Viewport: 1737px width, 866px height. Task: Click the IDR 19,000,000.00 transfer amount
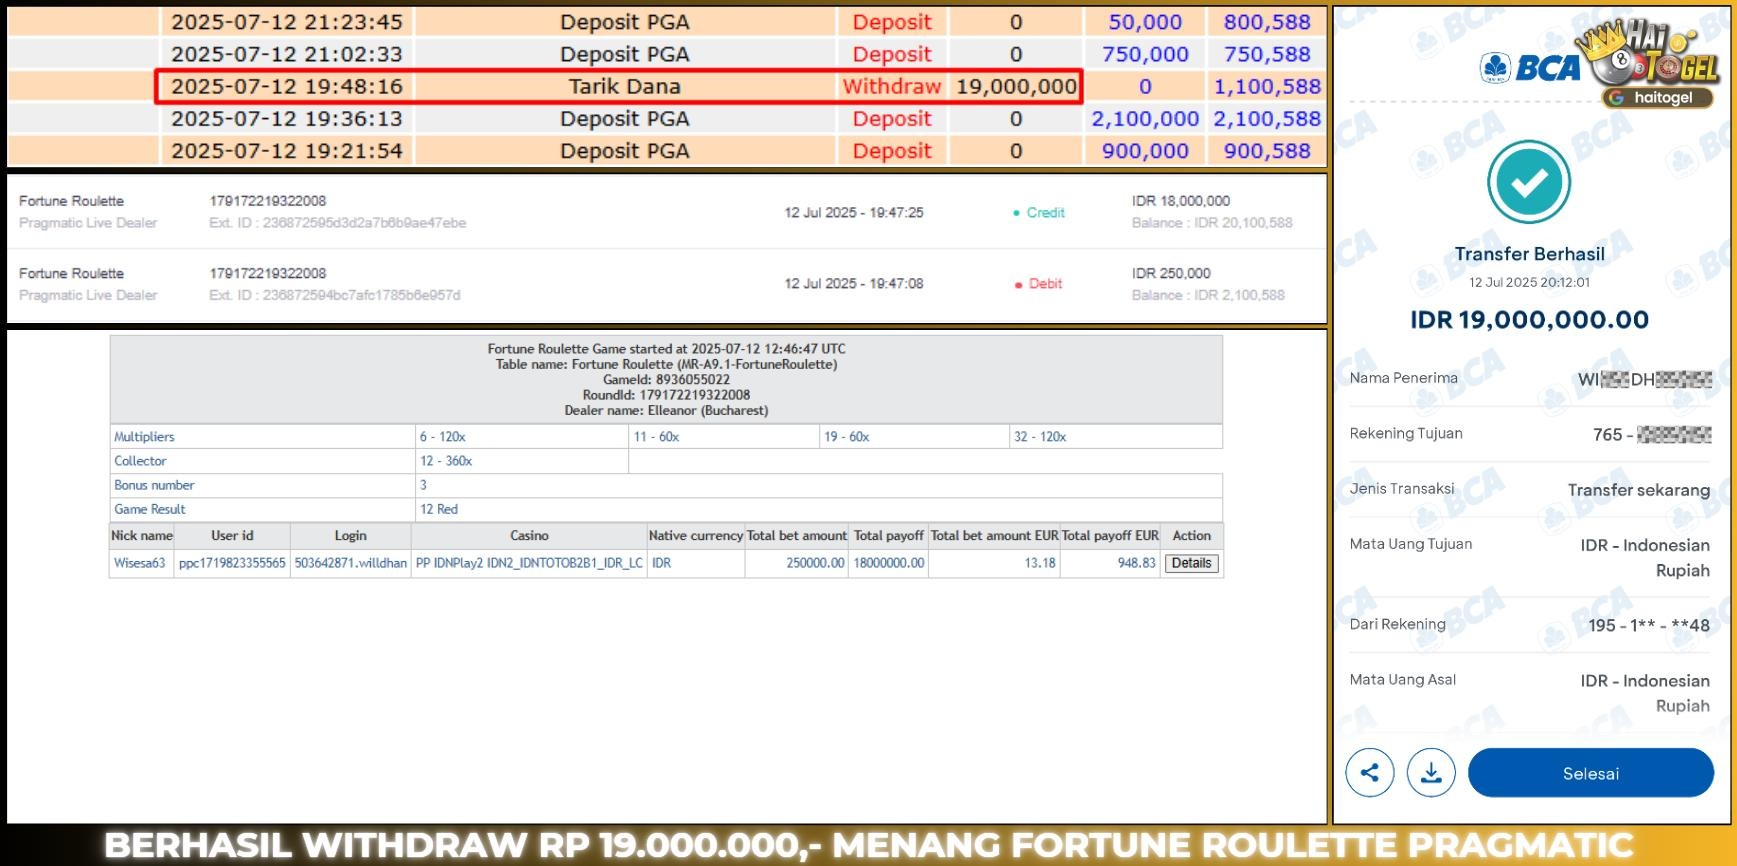coord(1529,320)
